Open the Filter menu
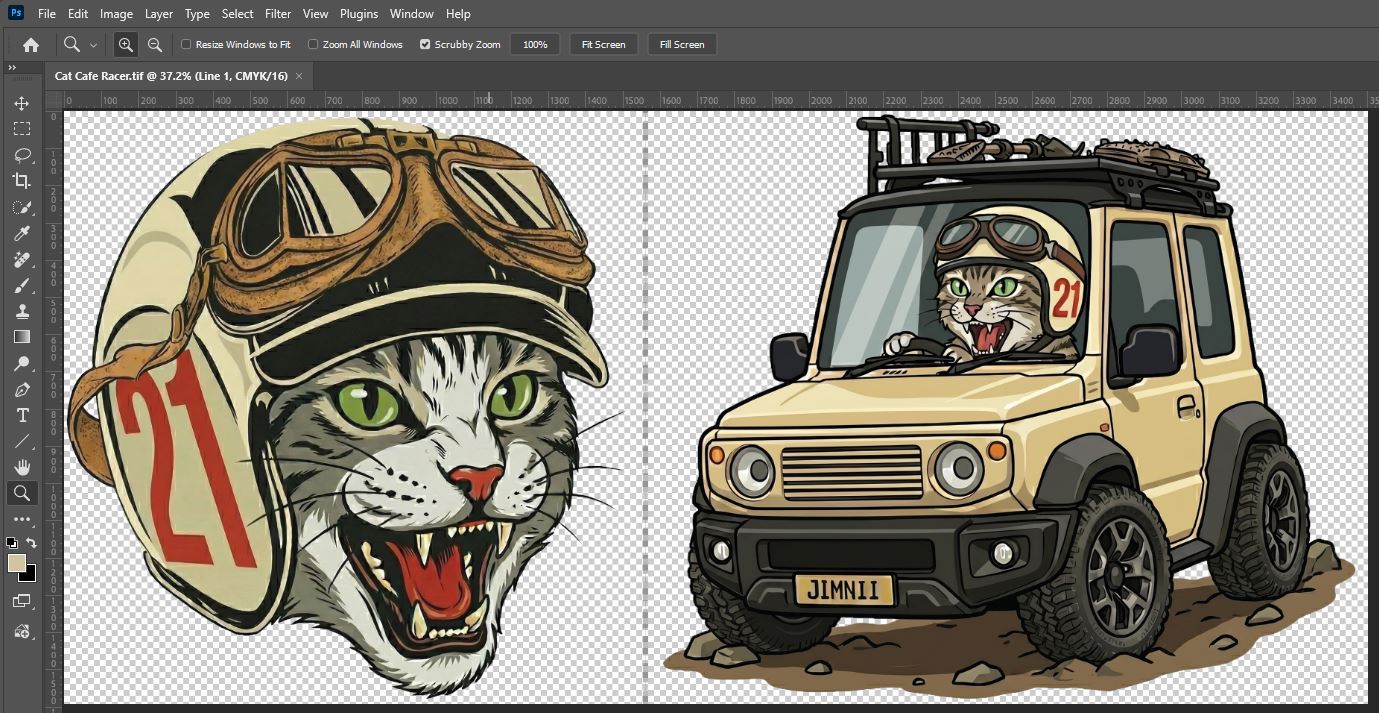The image size is (1379, 713). (278, 14)
